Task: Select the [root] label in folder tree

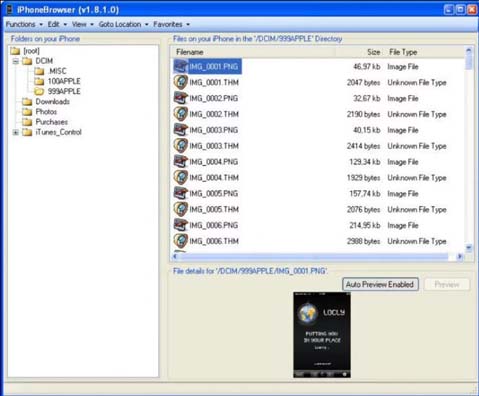Action: click(31, 51)
